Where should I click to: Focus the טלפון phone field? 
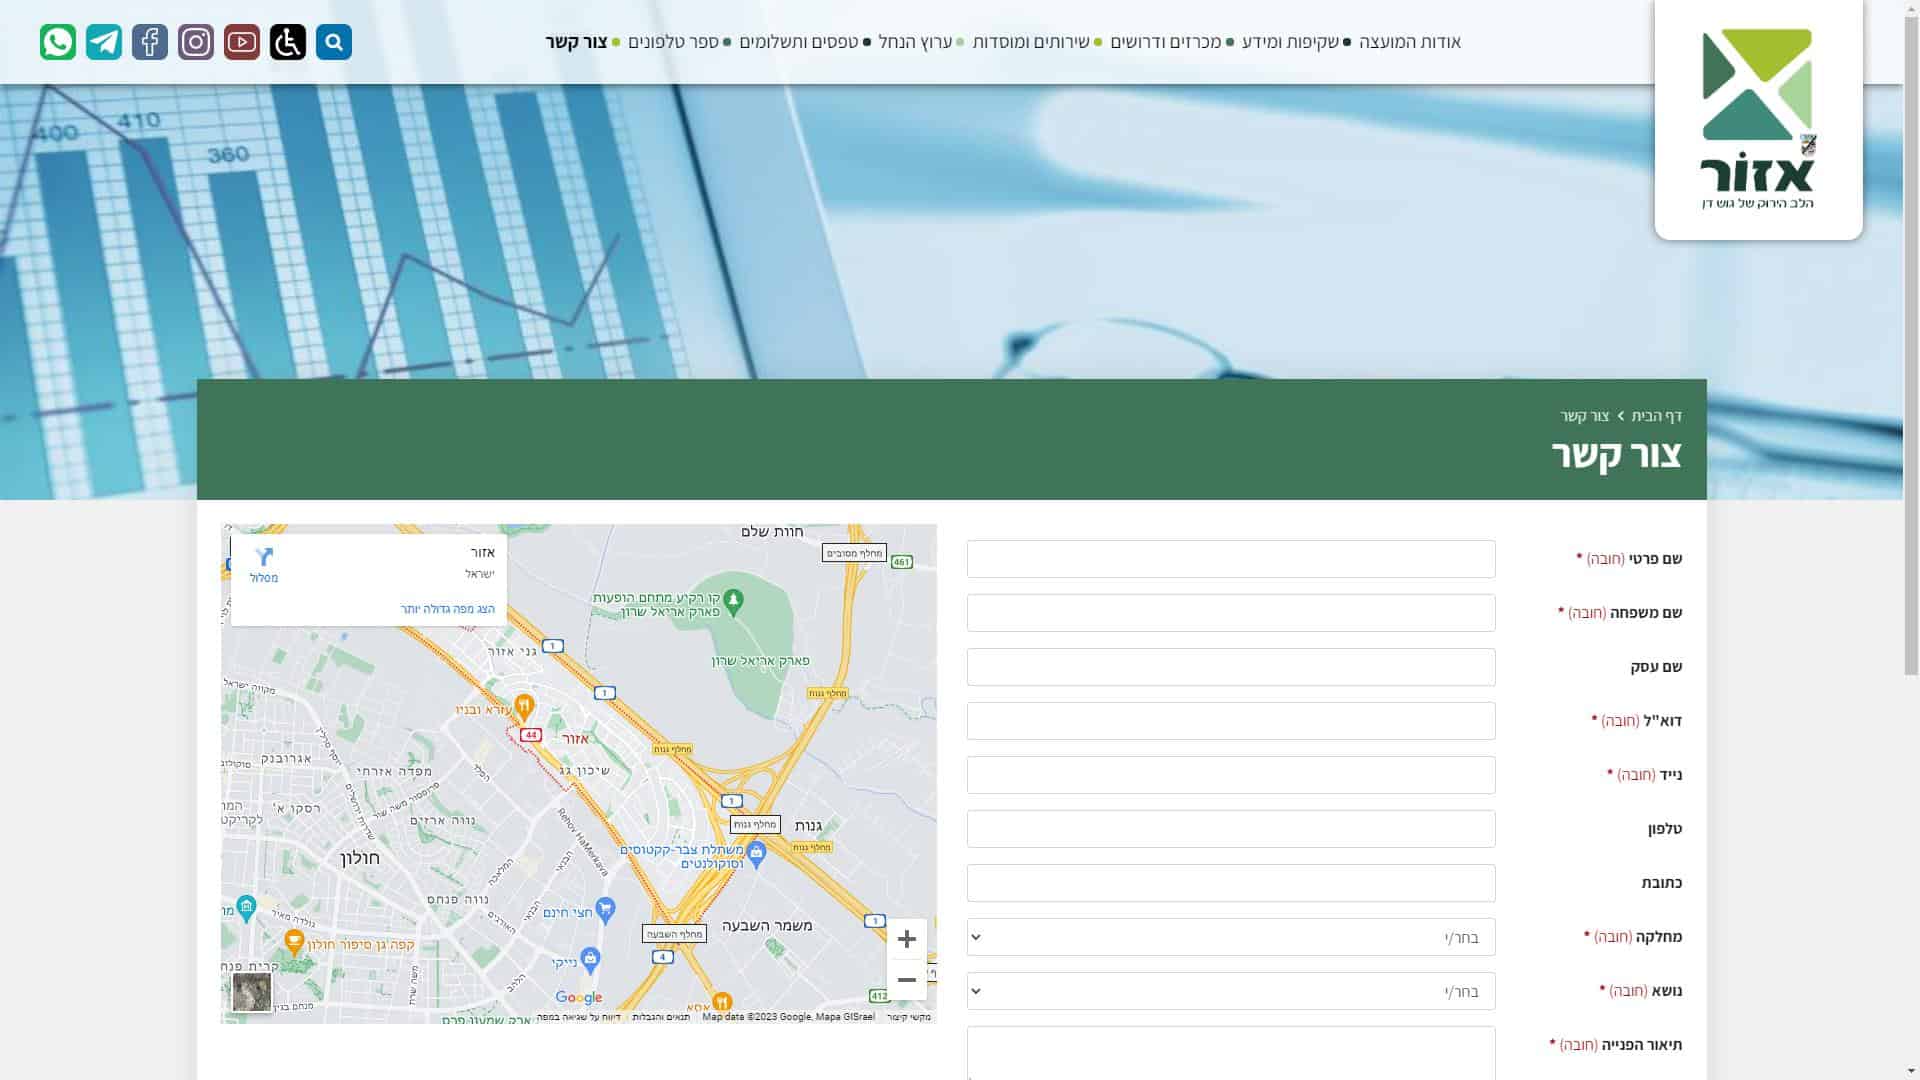pos(1231,829)
